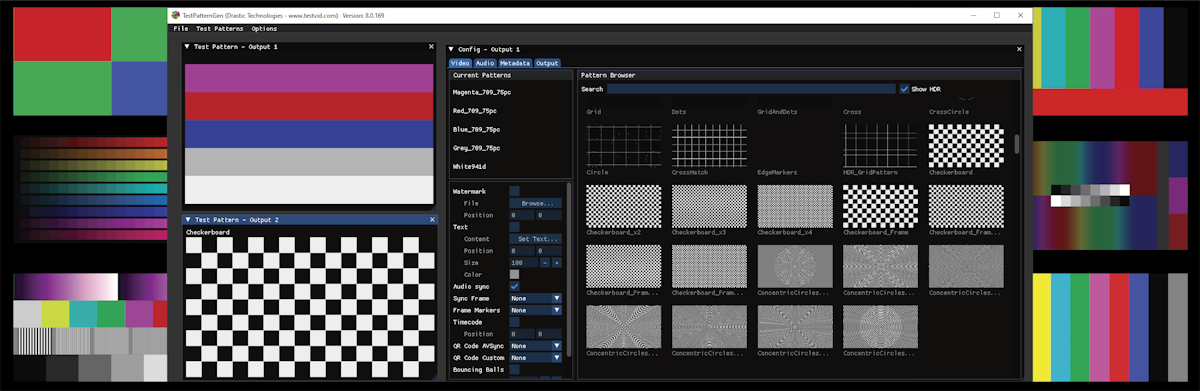1200x391 pixels.
Task: Click the TestPatternGen app icon in title bar
Action: pyautogui.click(x=176, y=15)
